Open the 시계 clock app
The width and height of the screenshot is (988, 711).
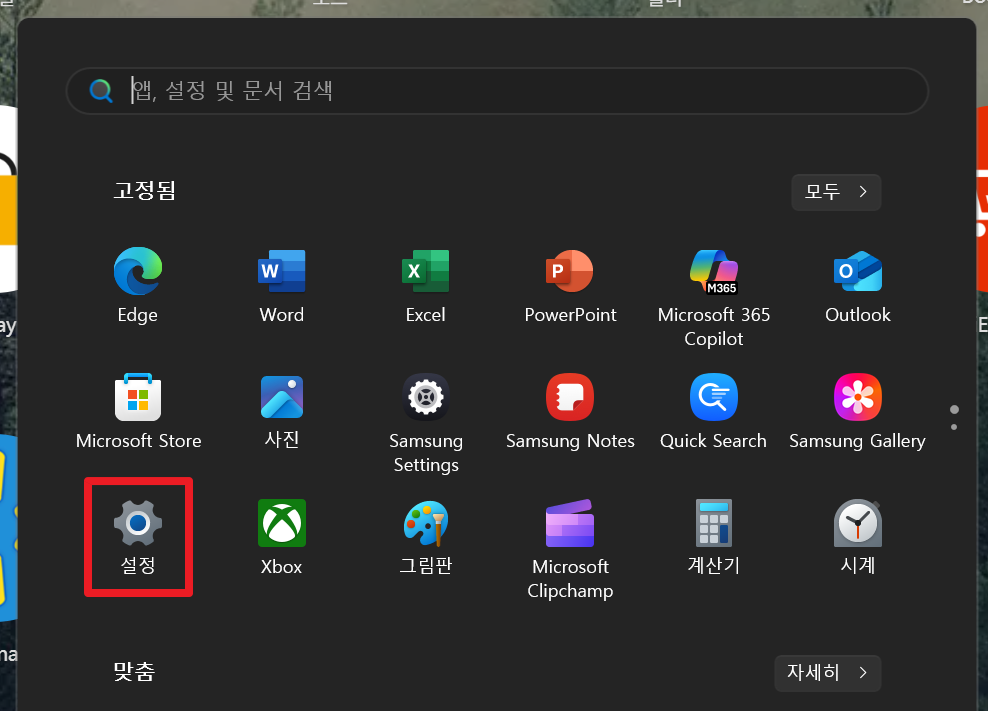(858, 537)
